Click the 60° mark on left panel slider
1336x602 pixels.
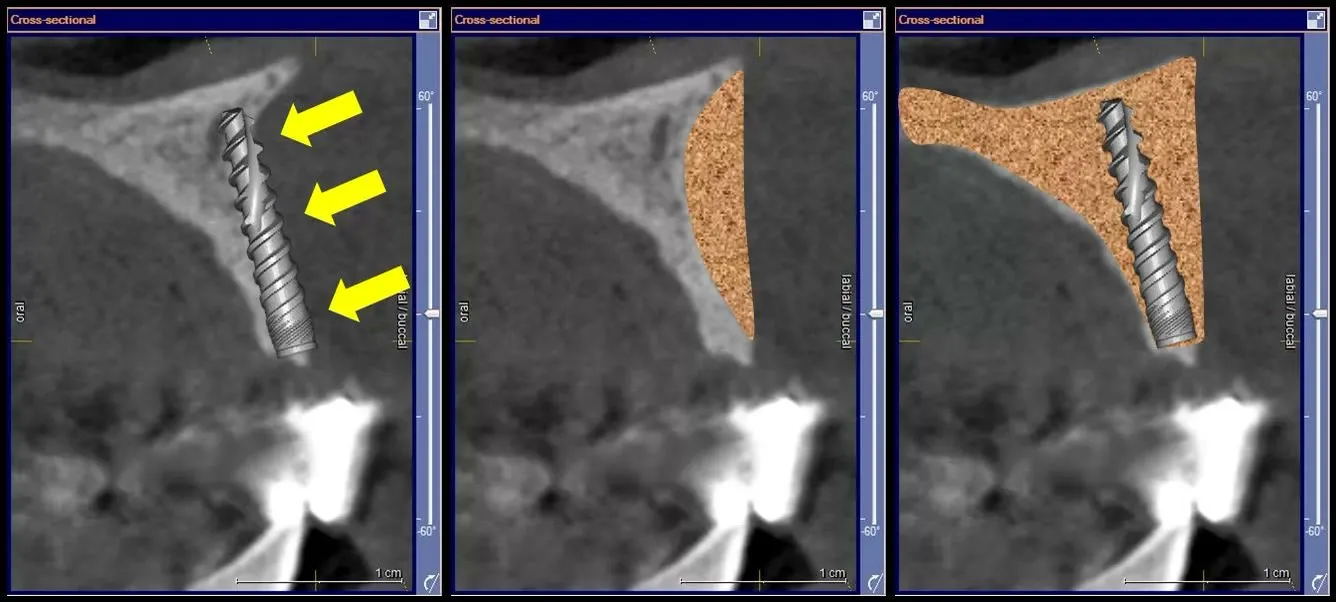pyautogui.click(x=425, y=96)
